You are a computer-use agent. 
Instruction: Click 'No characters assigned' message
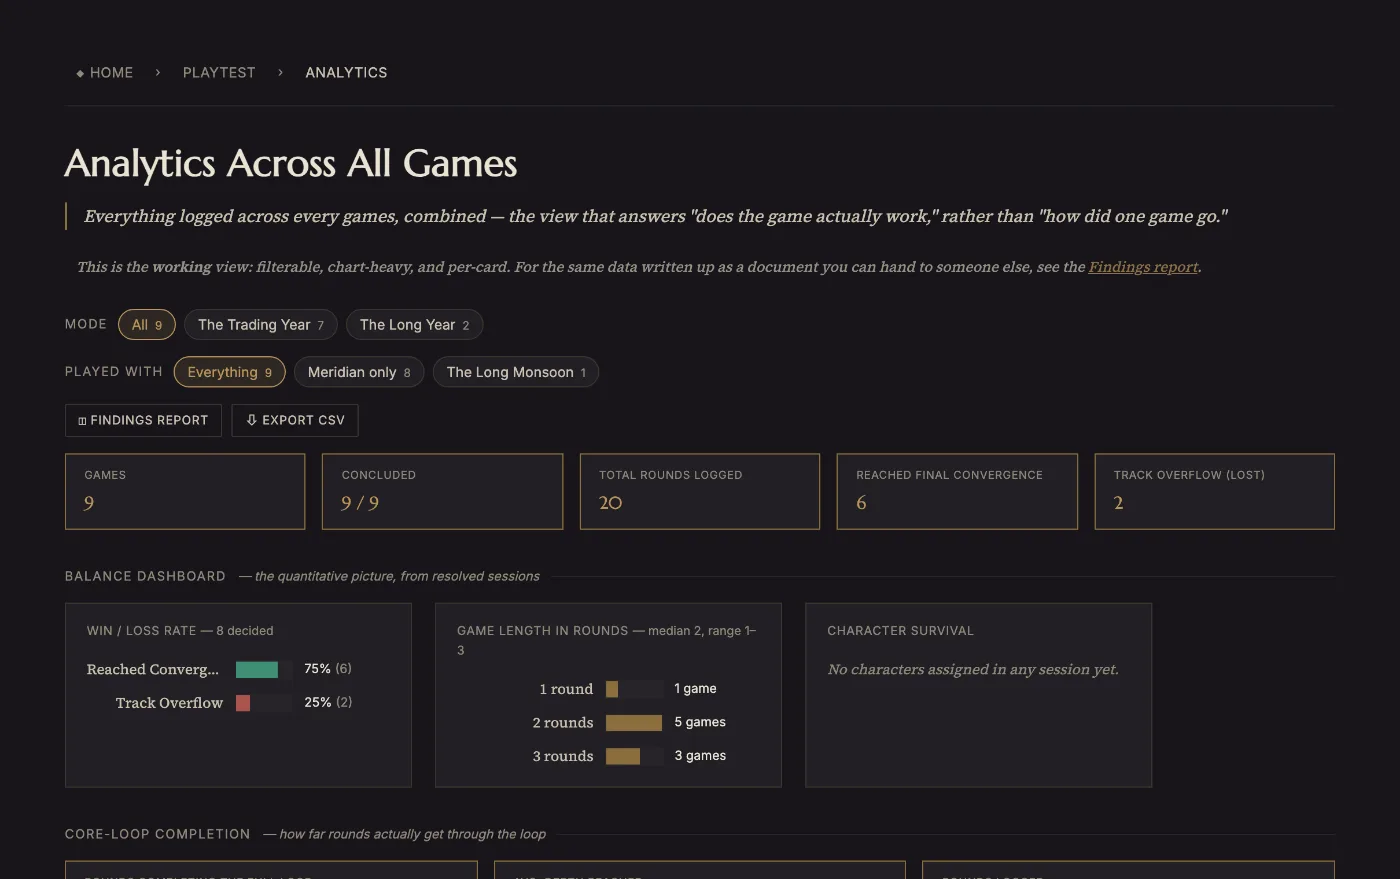973,670
